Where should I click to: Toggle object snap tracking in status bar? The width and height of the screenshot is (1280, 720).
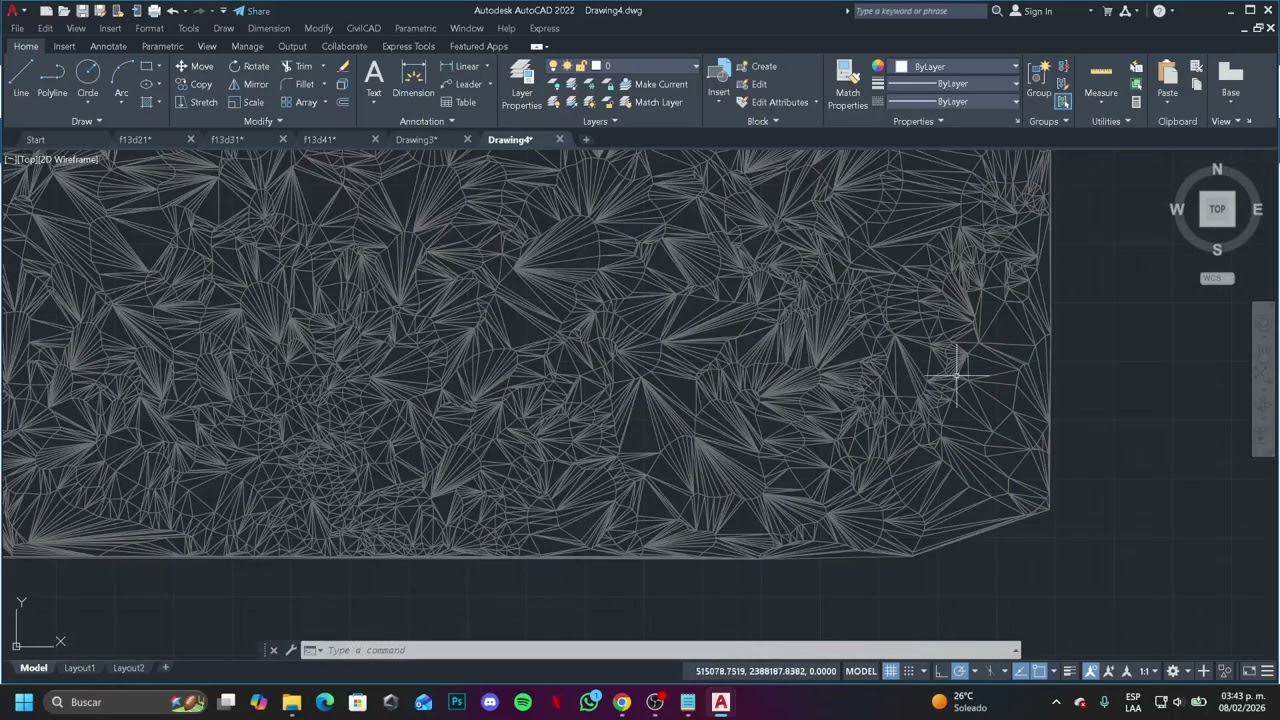[1021, 671]
